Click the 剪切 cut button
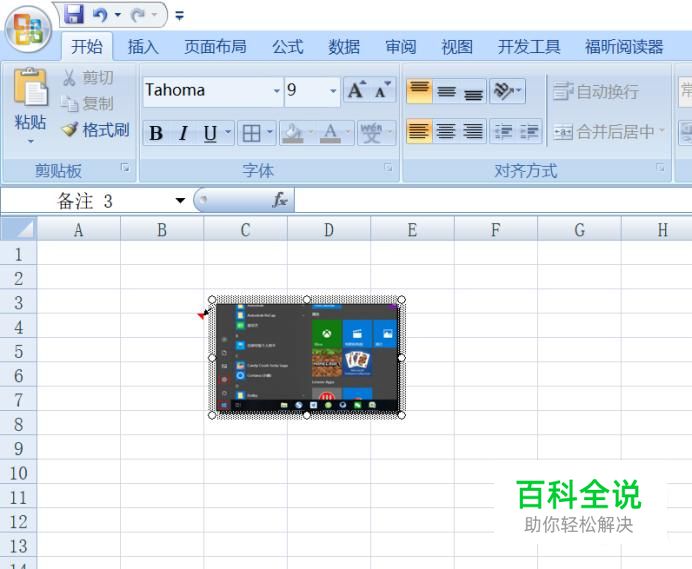The width and height of the screenshot is (692, 569). click(x=88, y=78)
